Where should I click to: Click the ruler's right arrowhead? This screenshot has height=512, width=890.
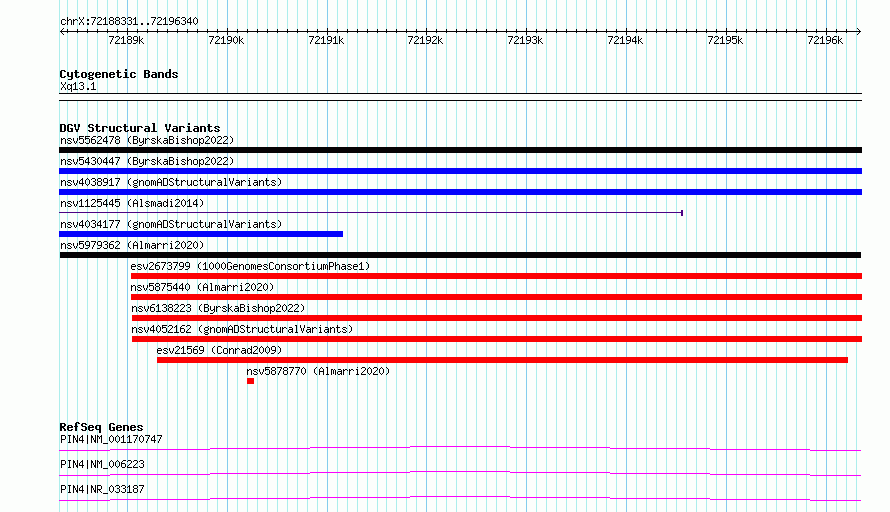point(859,32)
